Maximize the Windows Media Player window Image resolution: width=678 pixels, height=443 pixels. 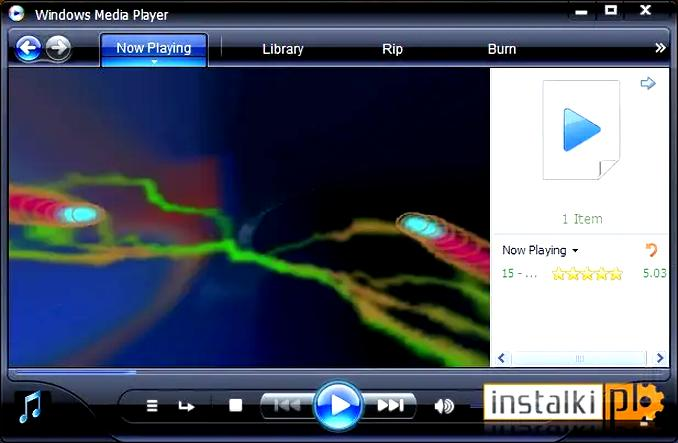click(x=611, y=10)
